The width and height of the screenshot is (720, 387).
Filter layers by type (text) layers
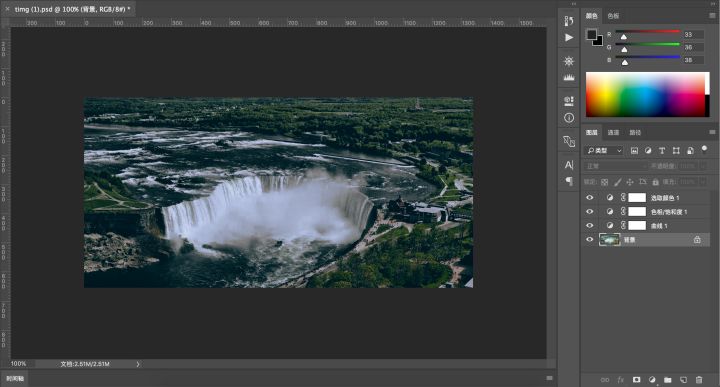coord(662,151)
